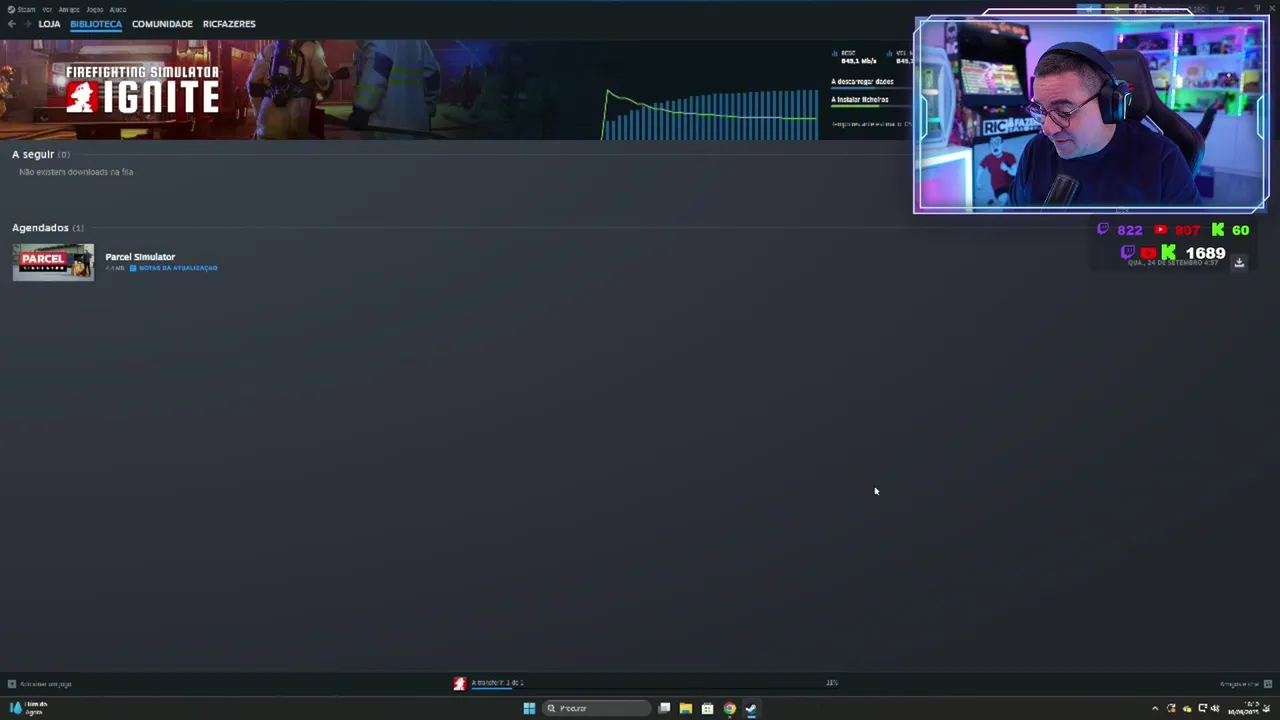Open the Parcel Simulator thumbnail
Viewport: 1280px width, 720px height.
point(53,262)
